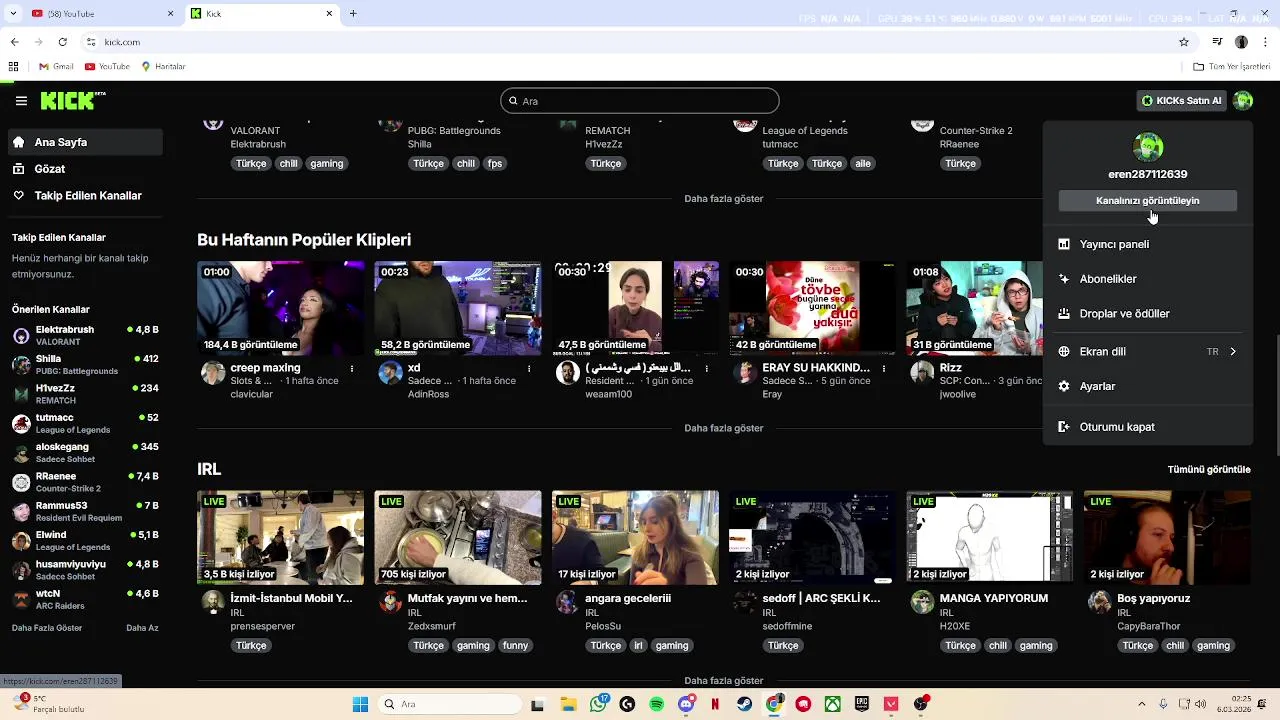The image size is (1280, 720).
Task: Click the fps tag under Shilla
Action: pos(495,164)
